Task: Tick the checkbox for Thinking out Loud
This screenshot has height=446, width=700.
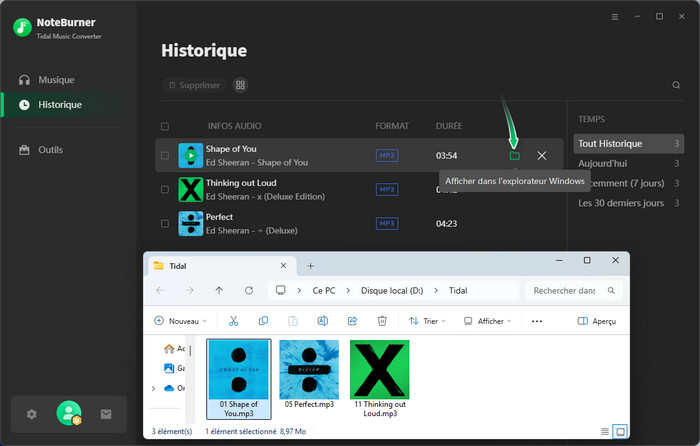Action: [165, 189]
